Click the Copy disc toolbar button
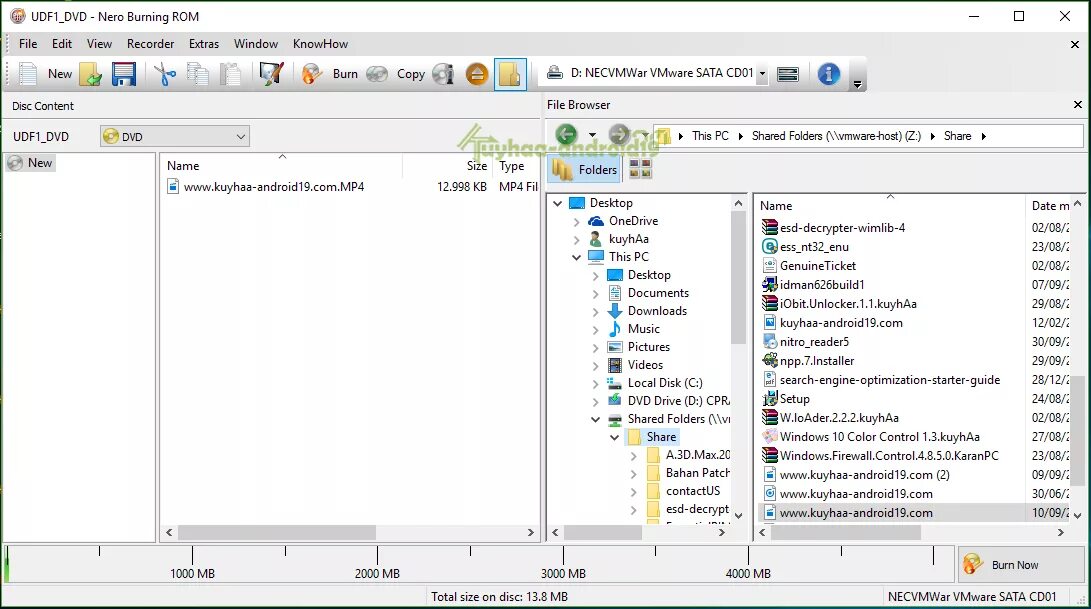The image size is (1091, 609). [x=396, y=74]
